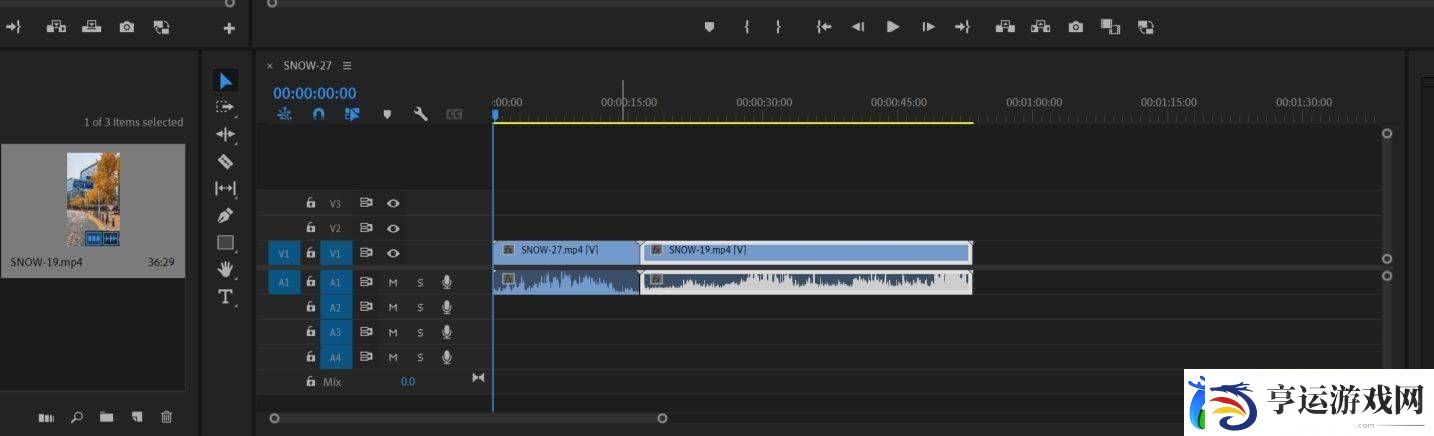1434x436 pixels.
Task: Step forward one frame
Action: pyautogui.click(x=928, y=27)
